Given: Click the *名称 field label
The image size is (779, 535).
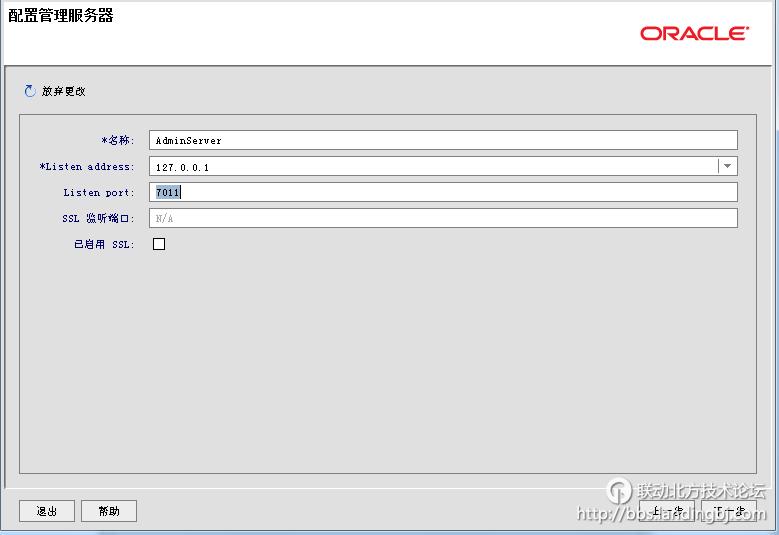Looking at the screenshot, I should [118, 140].
